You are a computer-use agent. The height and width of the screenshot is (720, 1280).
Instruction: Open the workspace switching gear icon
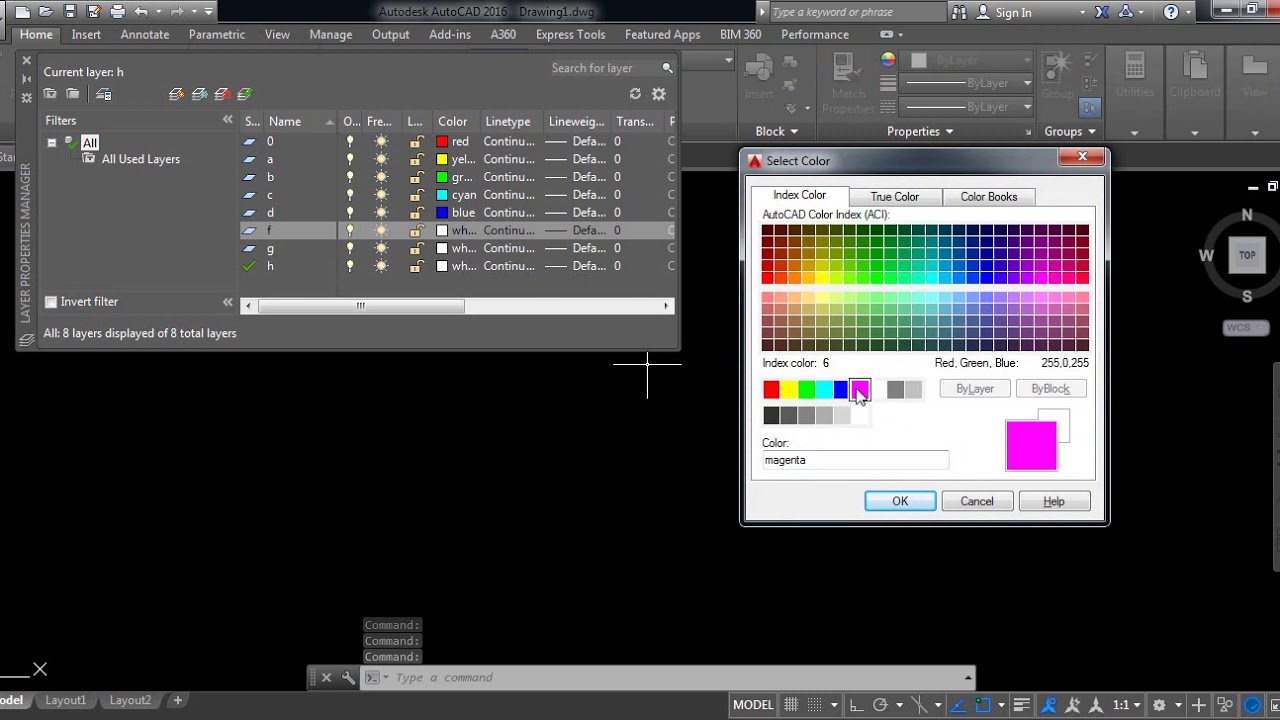1159,705
